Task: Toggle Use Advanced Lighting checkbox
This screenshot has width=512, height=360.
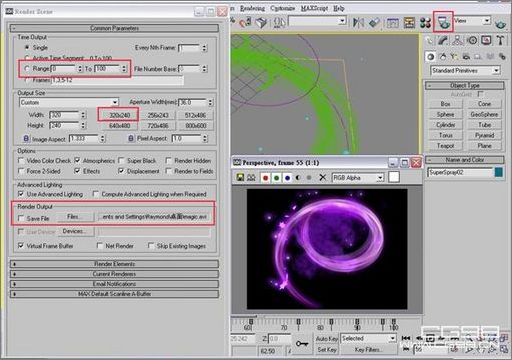Action: [21, 194]
